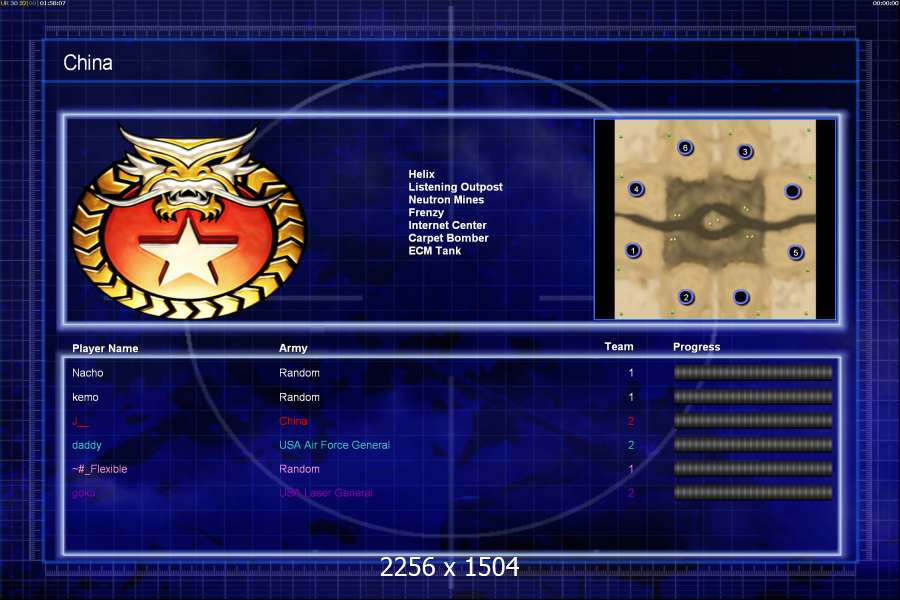900x600 pixels.
Task: Click unnumbered start marker beside marker 2
Action: click(x=741, y=297)
